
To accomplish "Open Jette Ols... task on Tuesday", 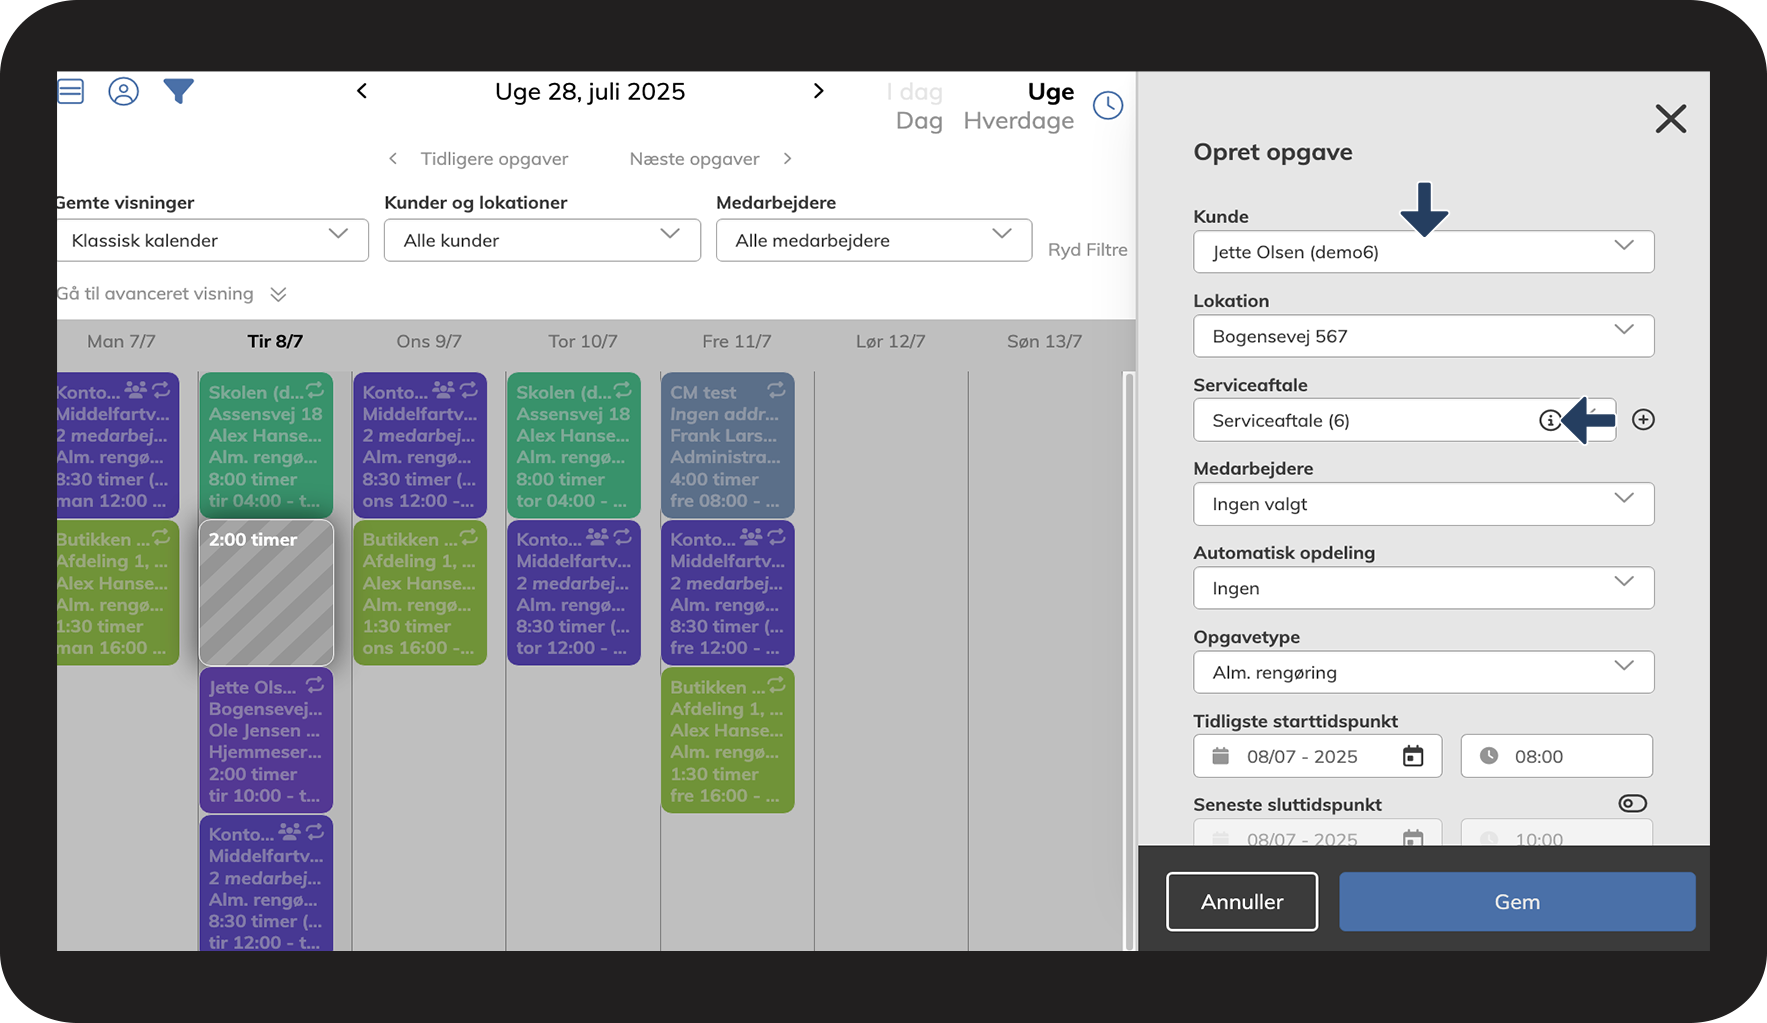I will 266,741.
